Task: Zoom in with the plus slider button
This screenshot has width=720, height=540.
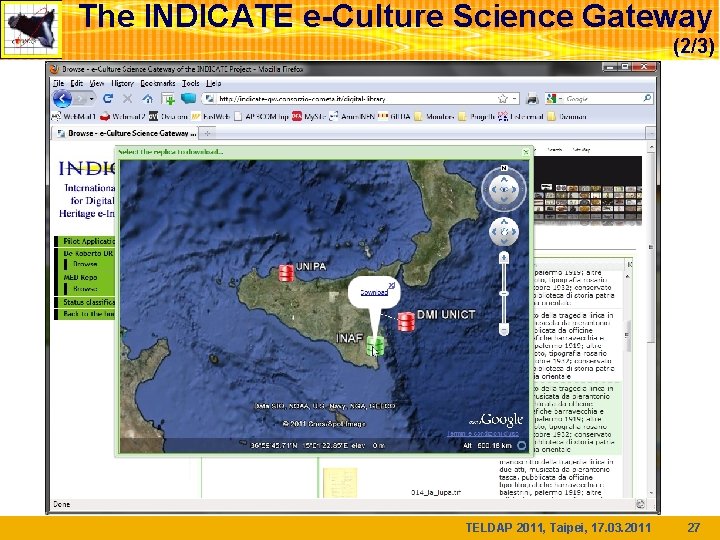Action: (x=504, y=258)
